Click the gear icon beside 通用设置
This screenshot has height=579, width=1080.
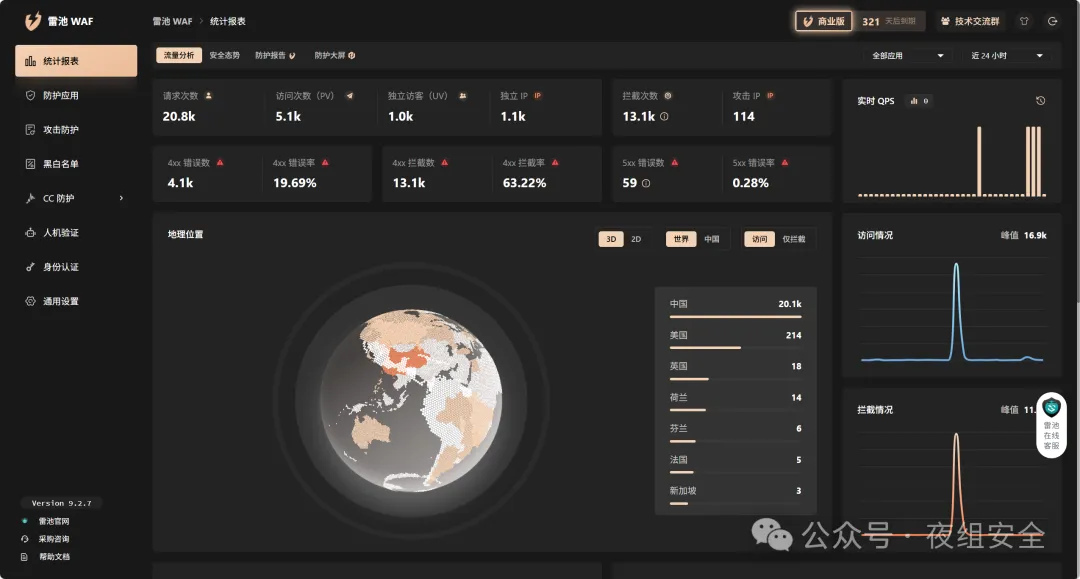pos(30,301)
